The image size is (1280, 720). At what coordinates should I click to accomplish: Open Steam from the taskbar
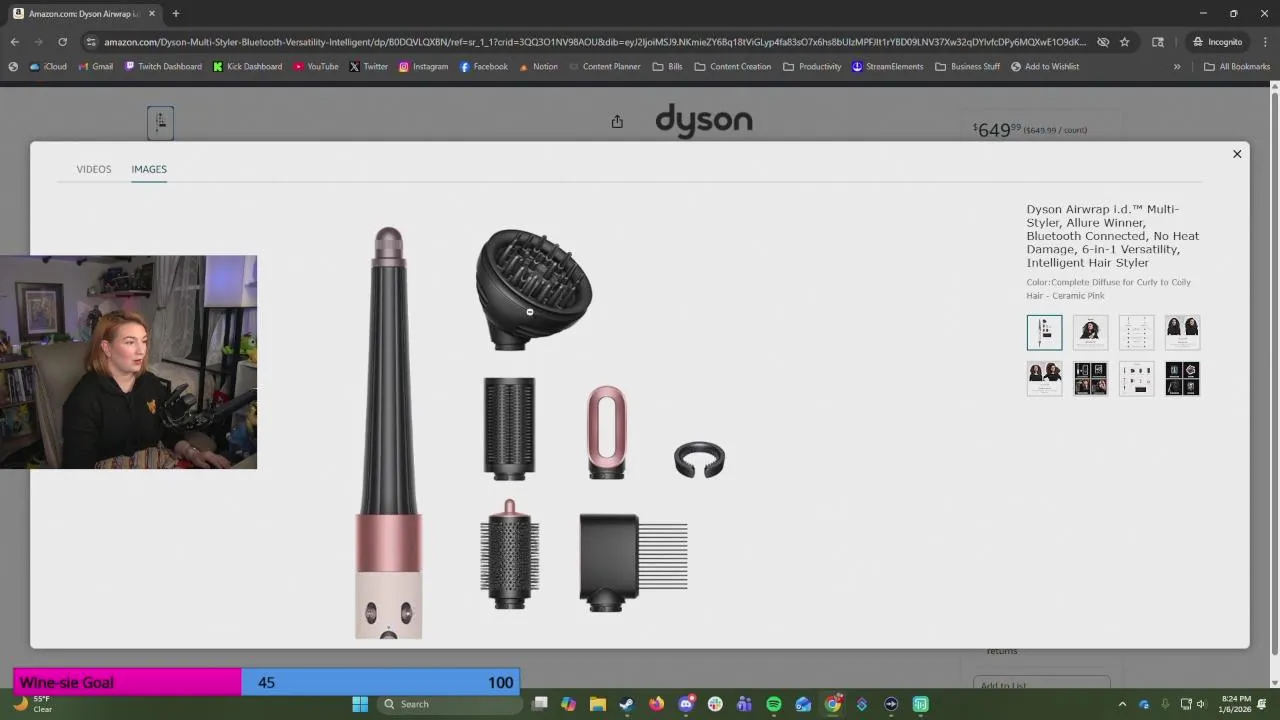coord(626,704)
